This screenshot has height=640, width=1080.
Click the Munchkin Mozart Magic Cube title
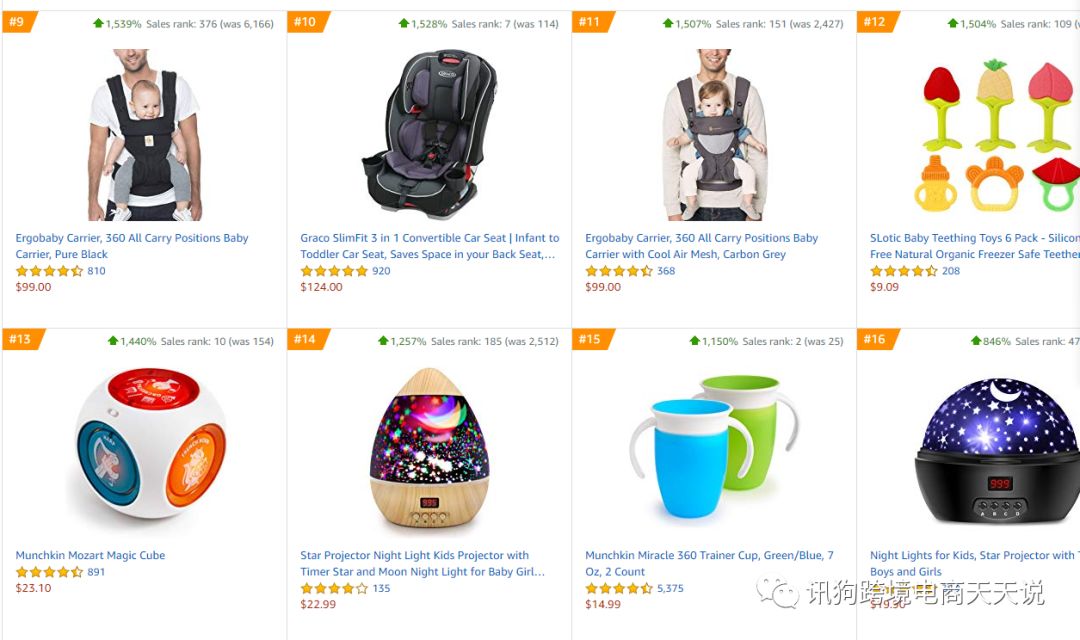click(90, 555)
